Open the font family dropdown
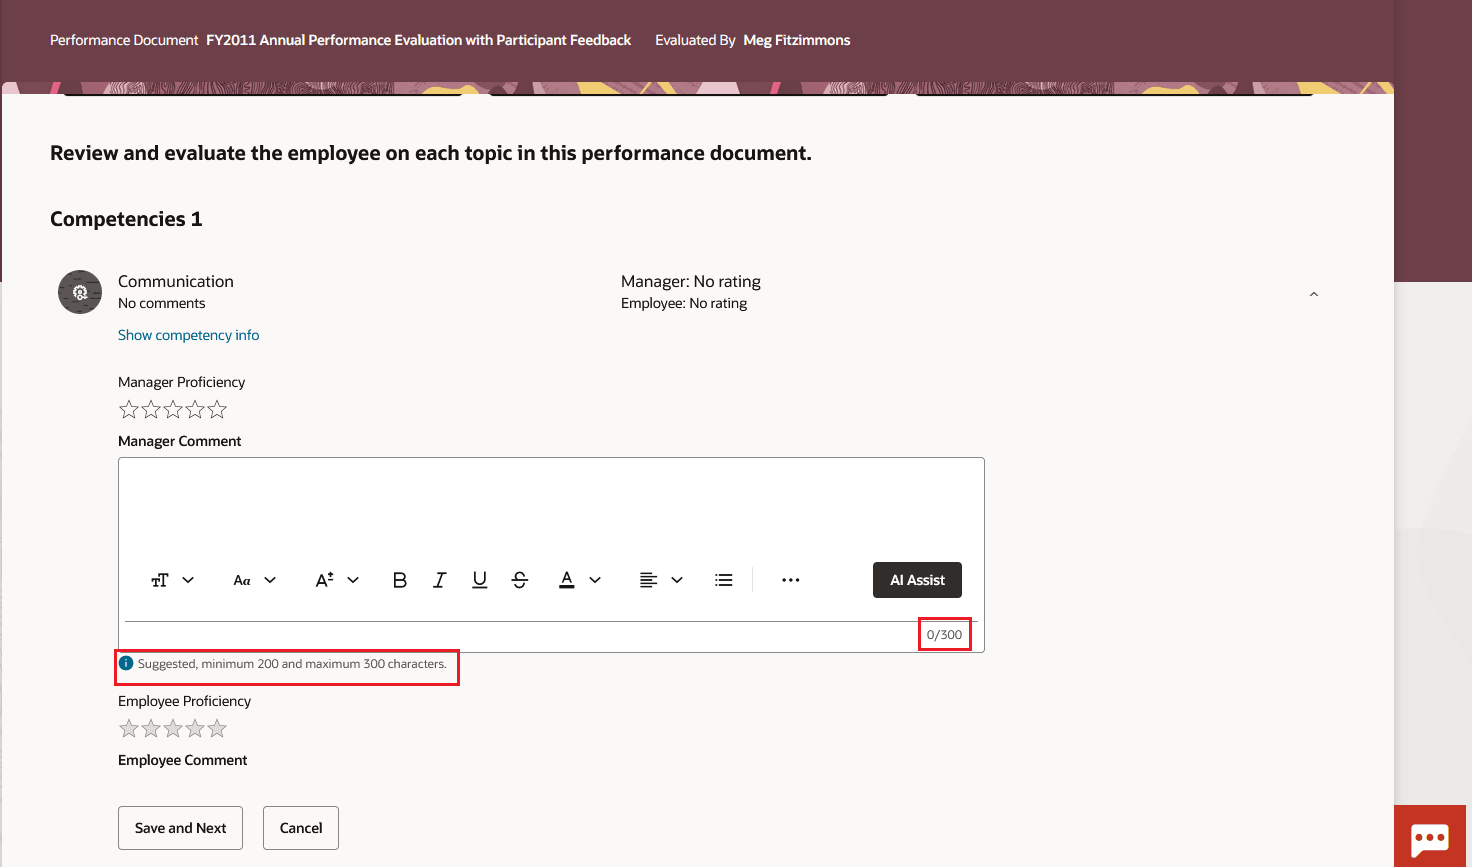Screen dimensions: 1472x867 pos(254,579)
